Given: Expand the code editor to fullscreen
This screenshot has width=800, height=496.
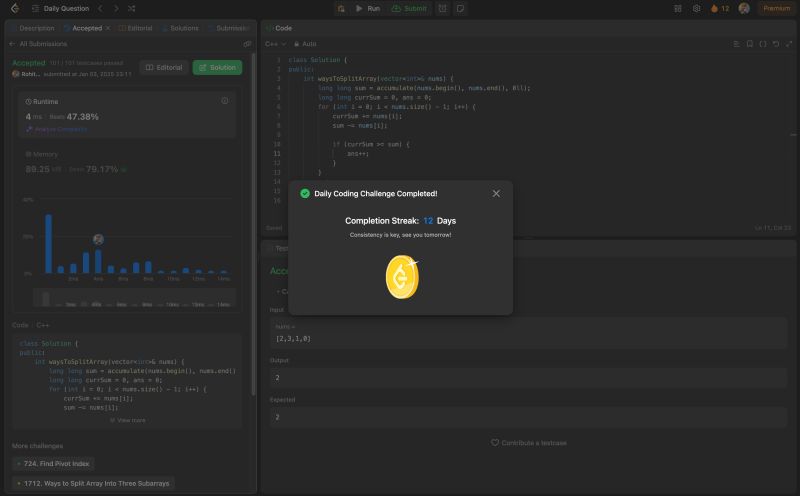Looking at the screenshot, I should pos(788,44).
